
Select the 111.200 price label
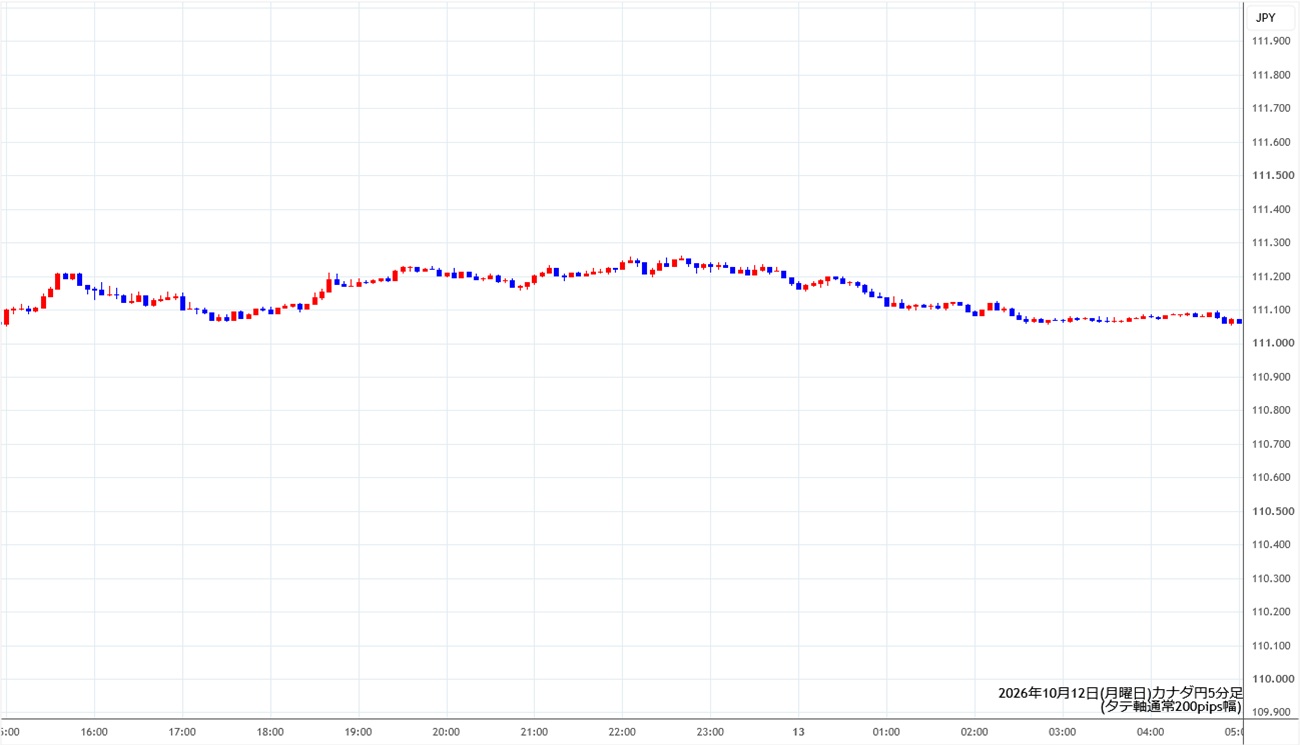click(1270, 276)
